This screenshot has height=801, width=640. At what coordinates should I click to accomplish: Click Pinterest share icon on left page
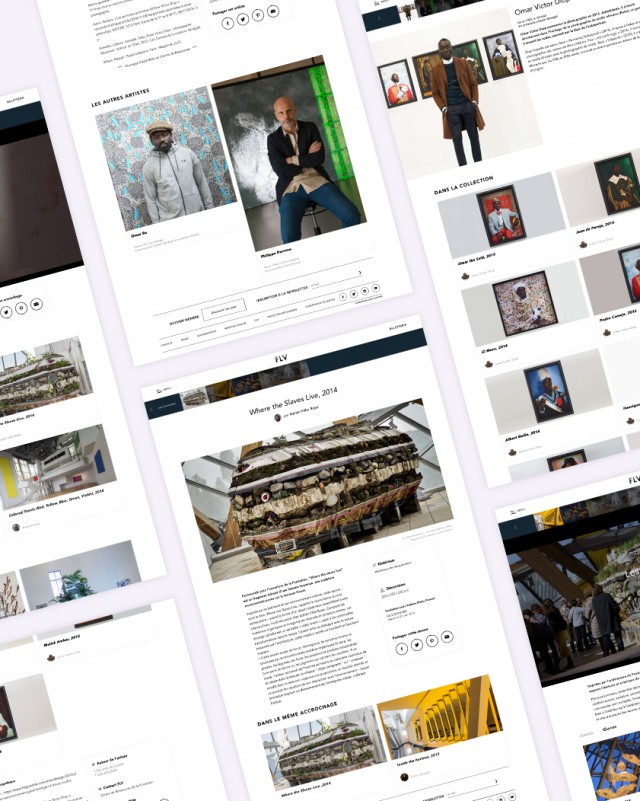coord(21,308)
